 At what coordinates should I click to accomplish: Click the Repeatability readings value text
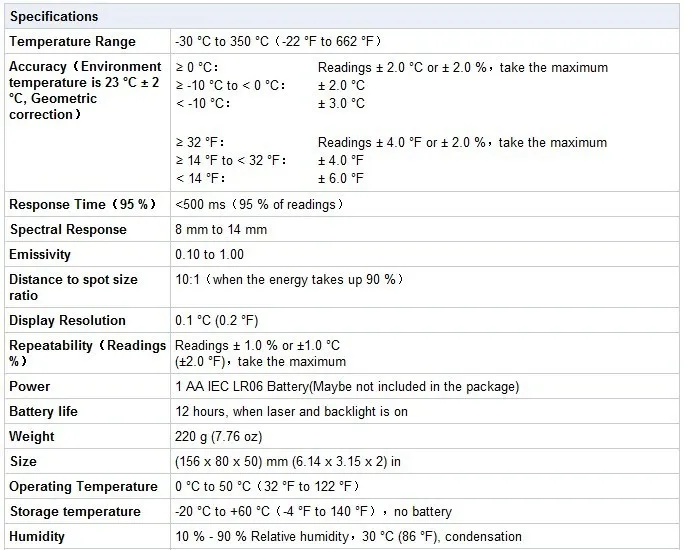(260, 353)
